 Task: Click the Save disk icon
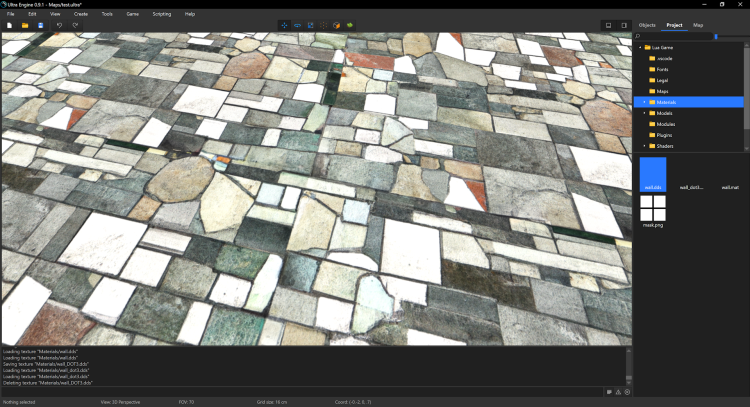pos(41,25)
